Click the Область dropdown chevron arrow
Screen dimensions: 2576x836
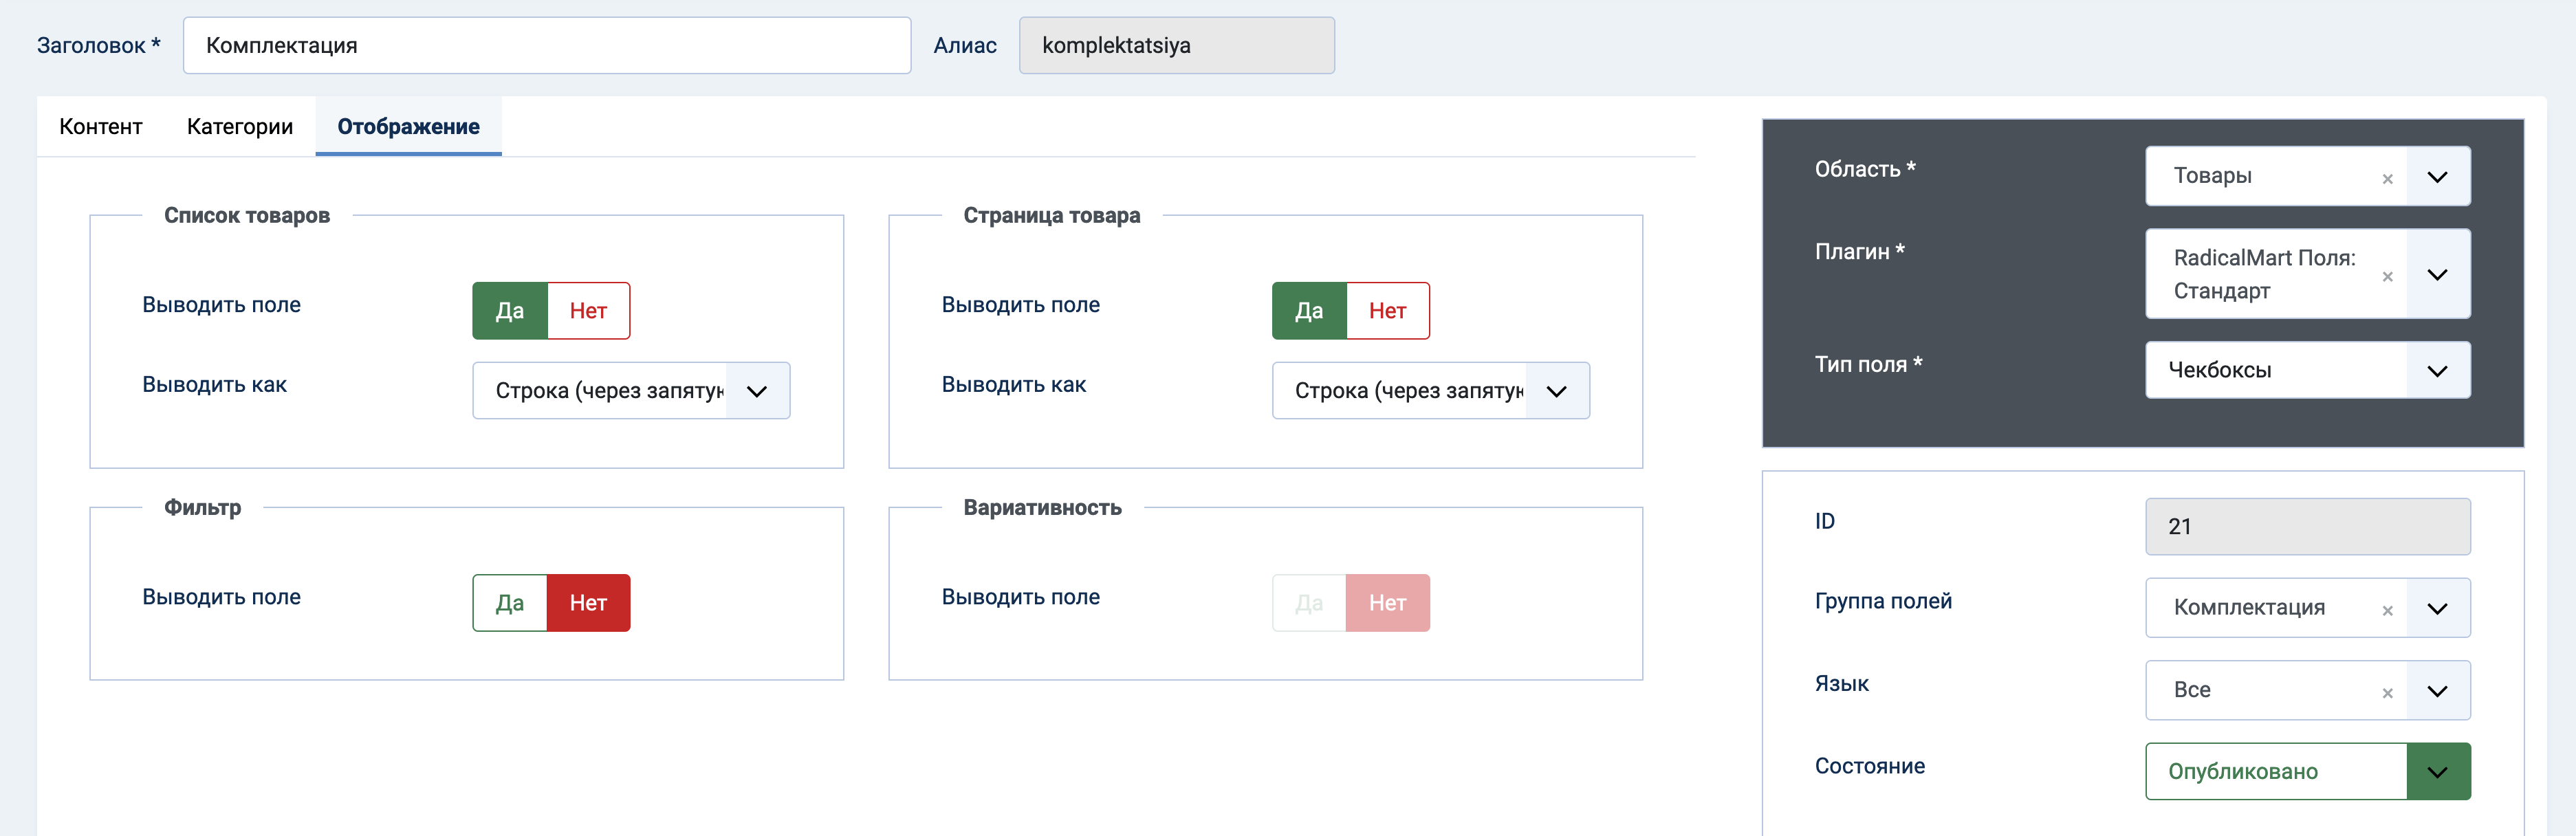click(2437, 177)
